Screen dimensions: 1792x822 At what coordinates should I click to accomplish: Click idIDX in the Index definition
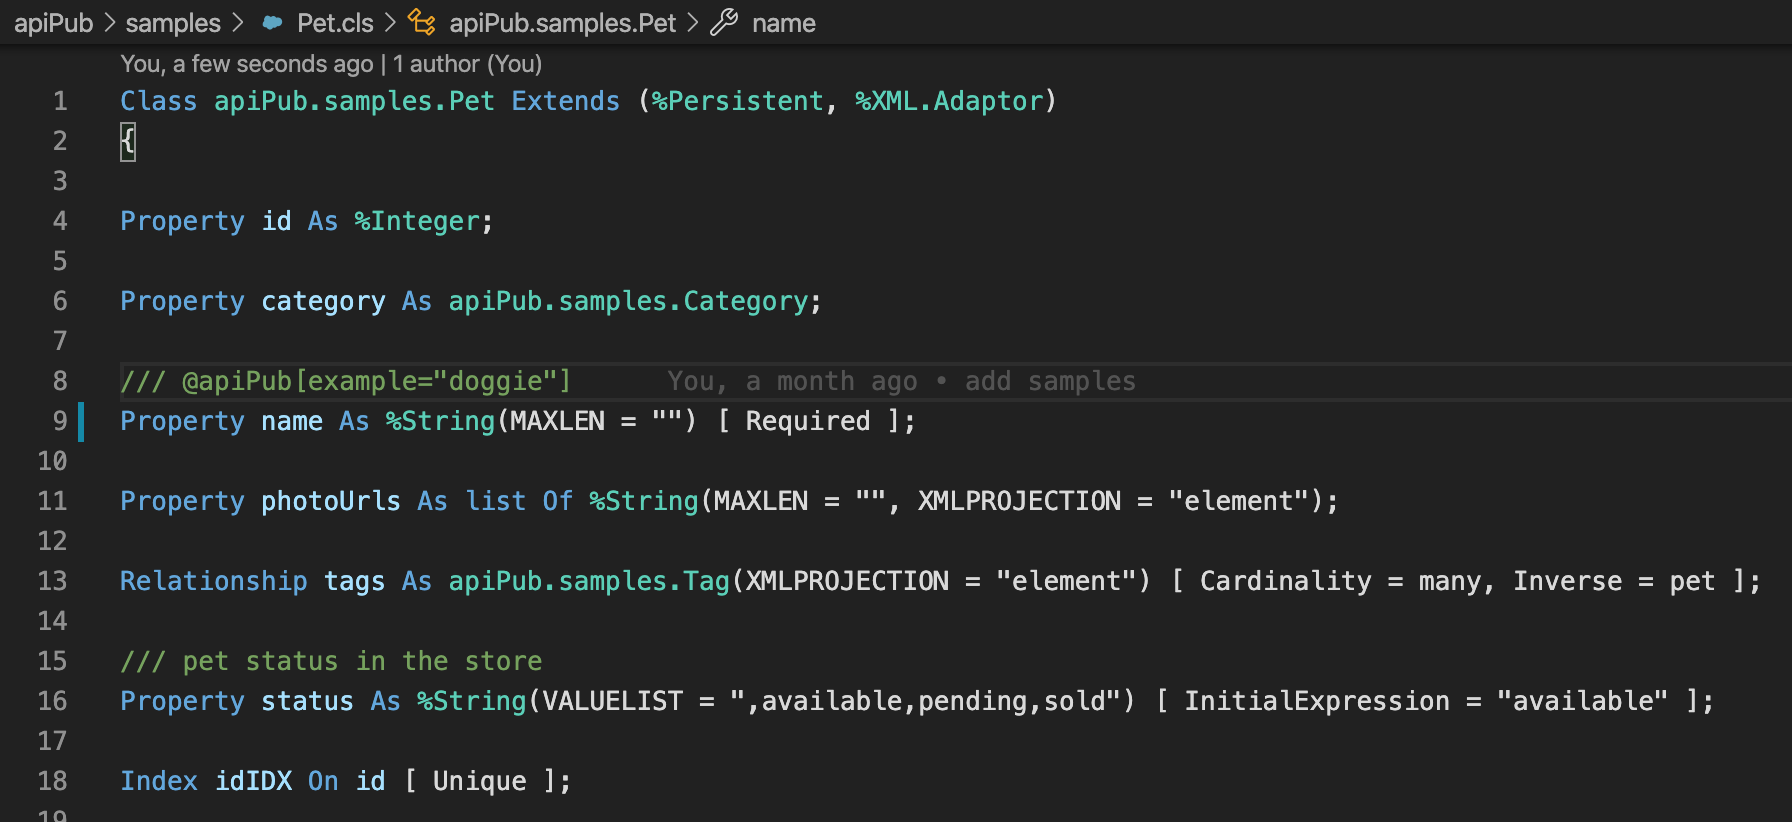pos(254,781)
